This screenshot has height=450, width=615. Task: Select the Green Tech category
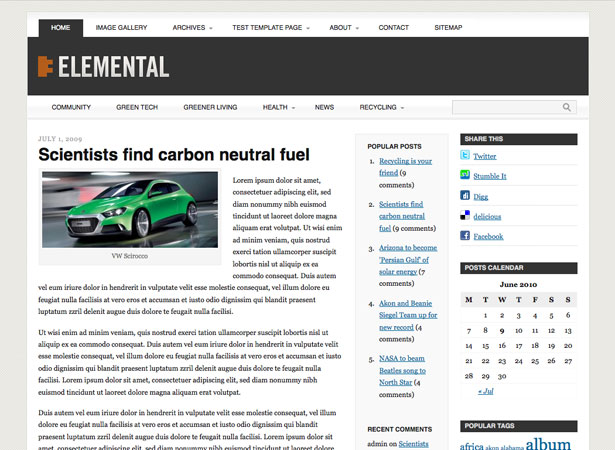coord(137,107)
